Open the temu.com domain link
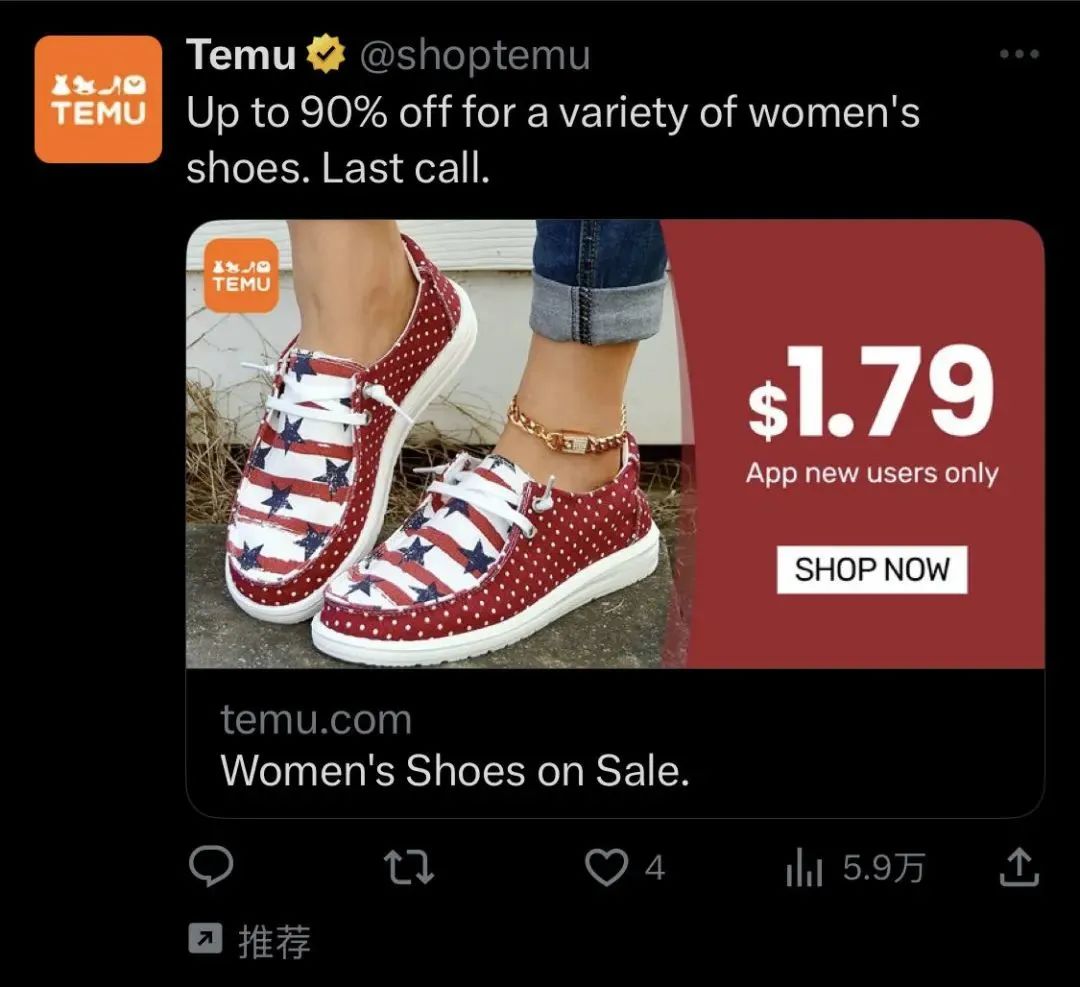Viewport: 1080px width, 987px height. [316, 720]
